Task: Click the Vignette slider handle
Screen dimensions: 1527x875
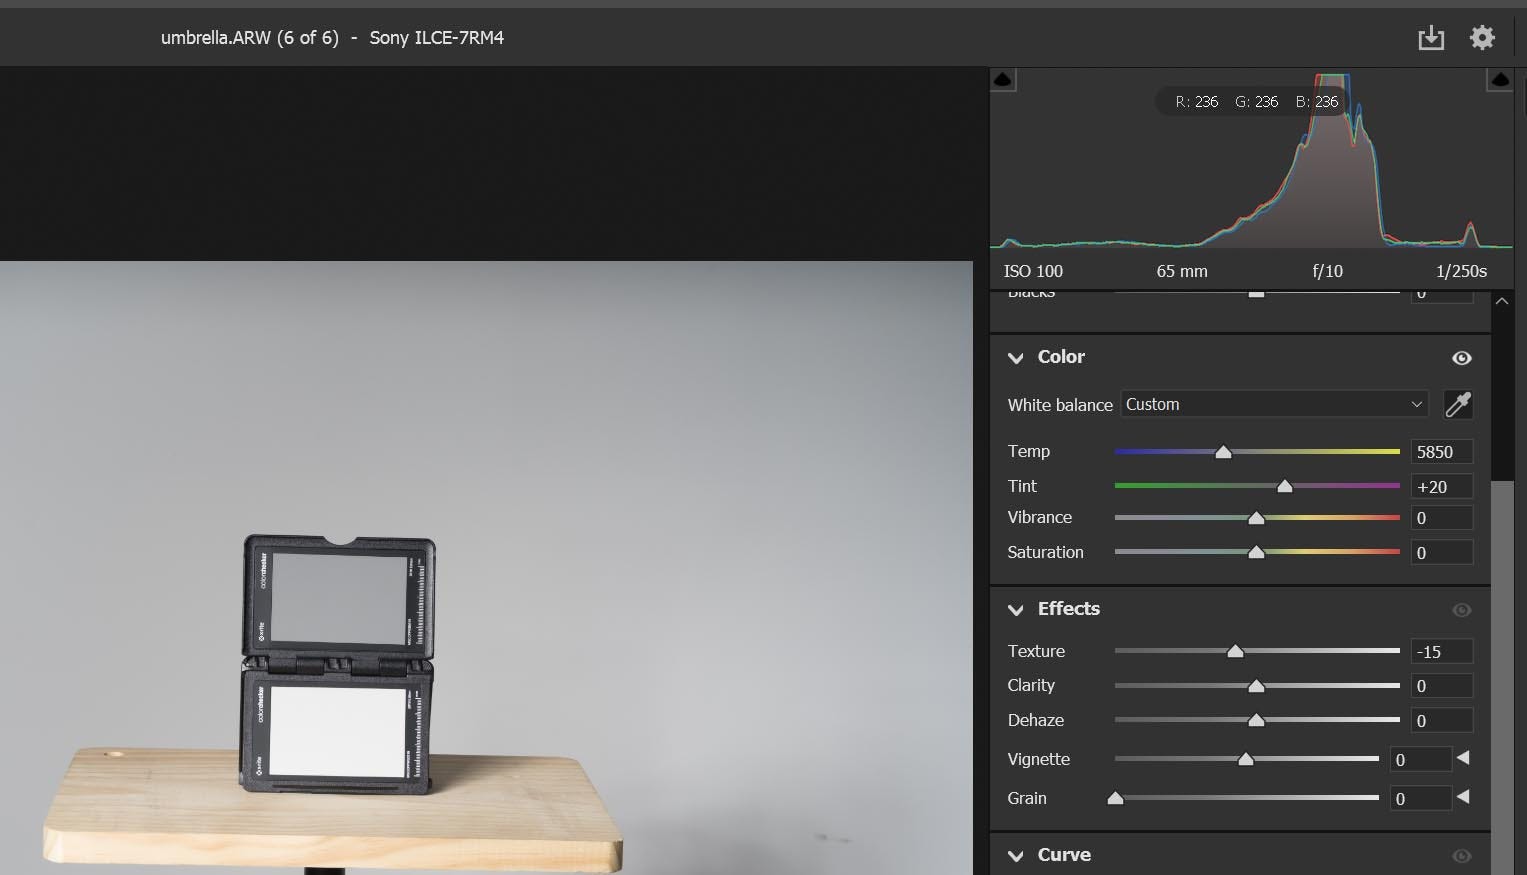Action: coord(1246,760)
